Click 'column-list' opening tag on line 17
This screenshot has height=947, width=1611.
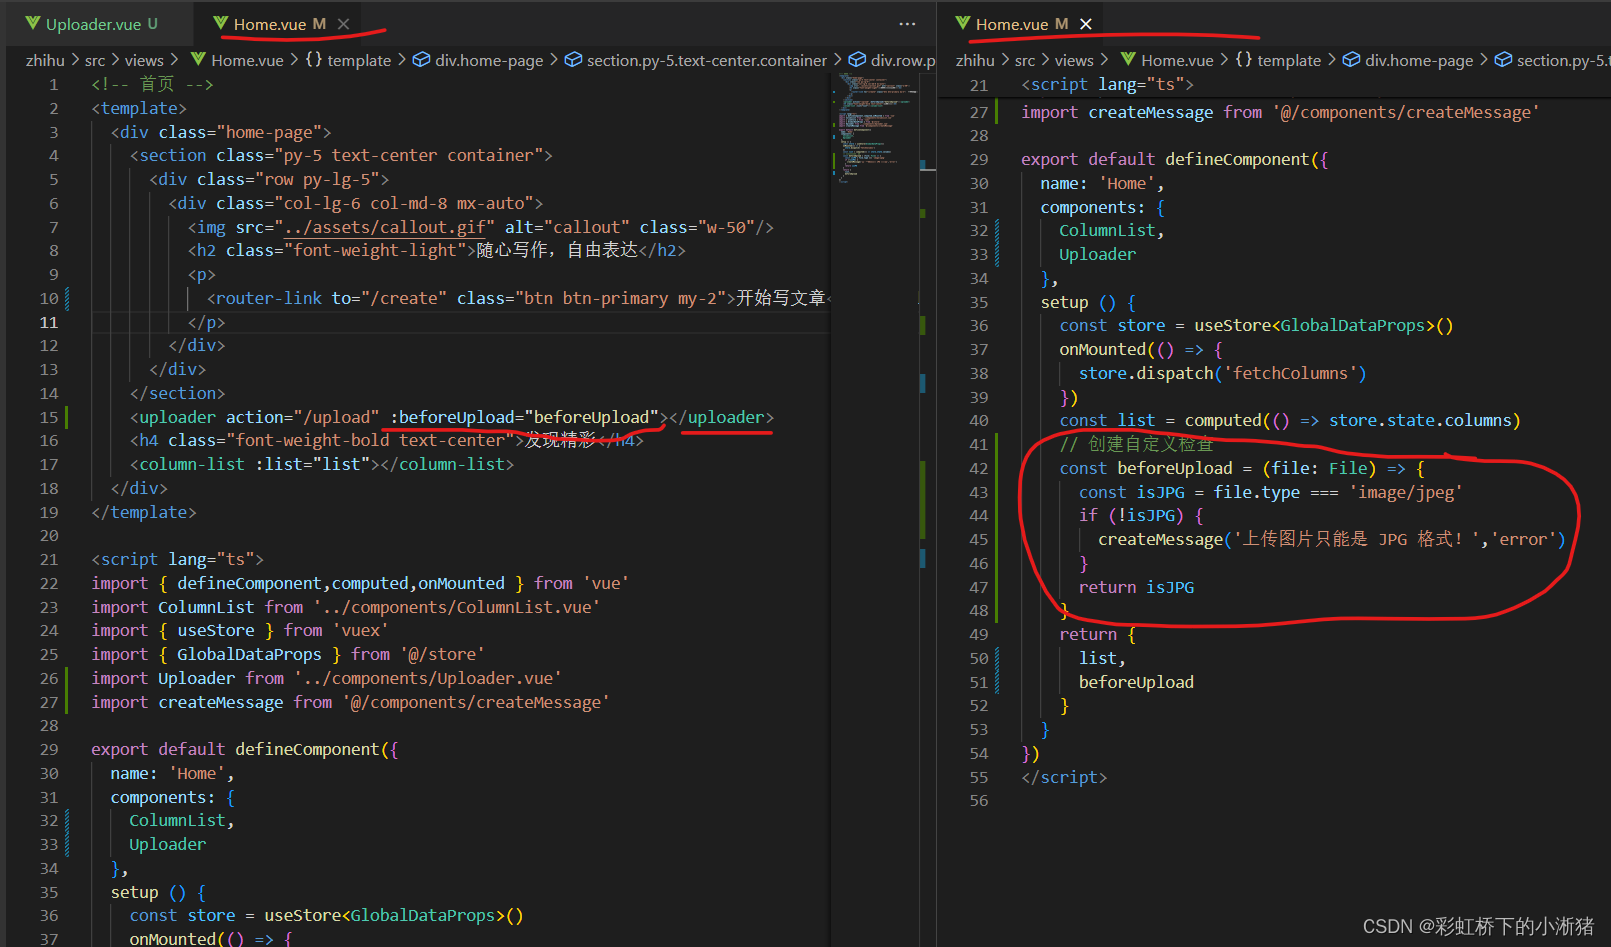coord(192,464)
